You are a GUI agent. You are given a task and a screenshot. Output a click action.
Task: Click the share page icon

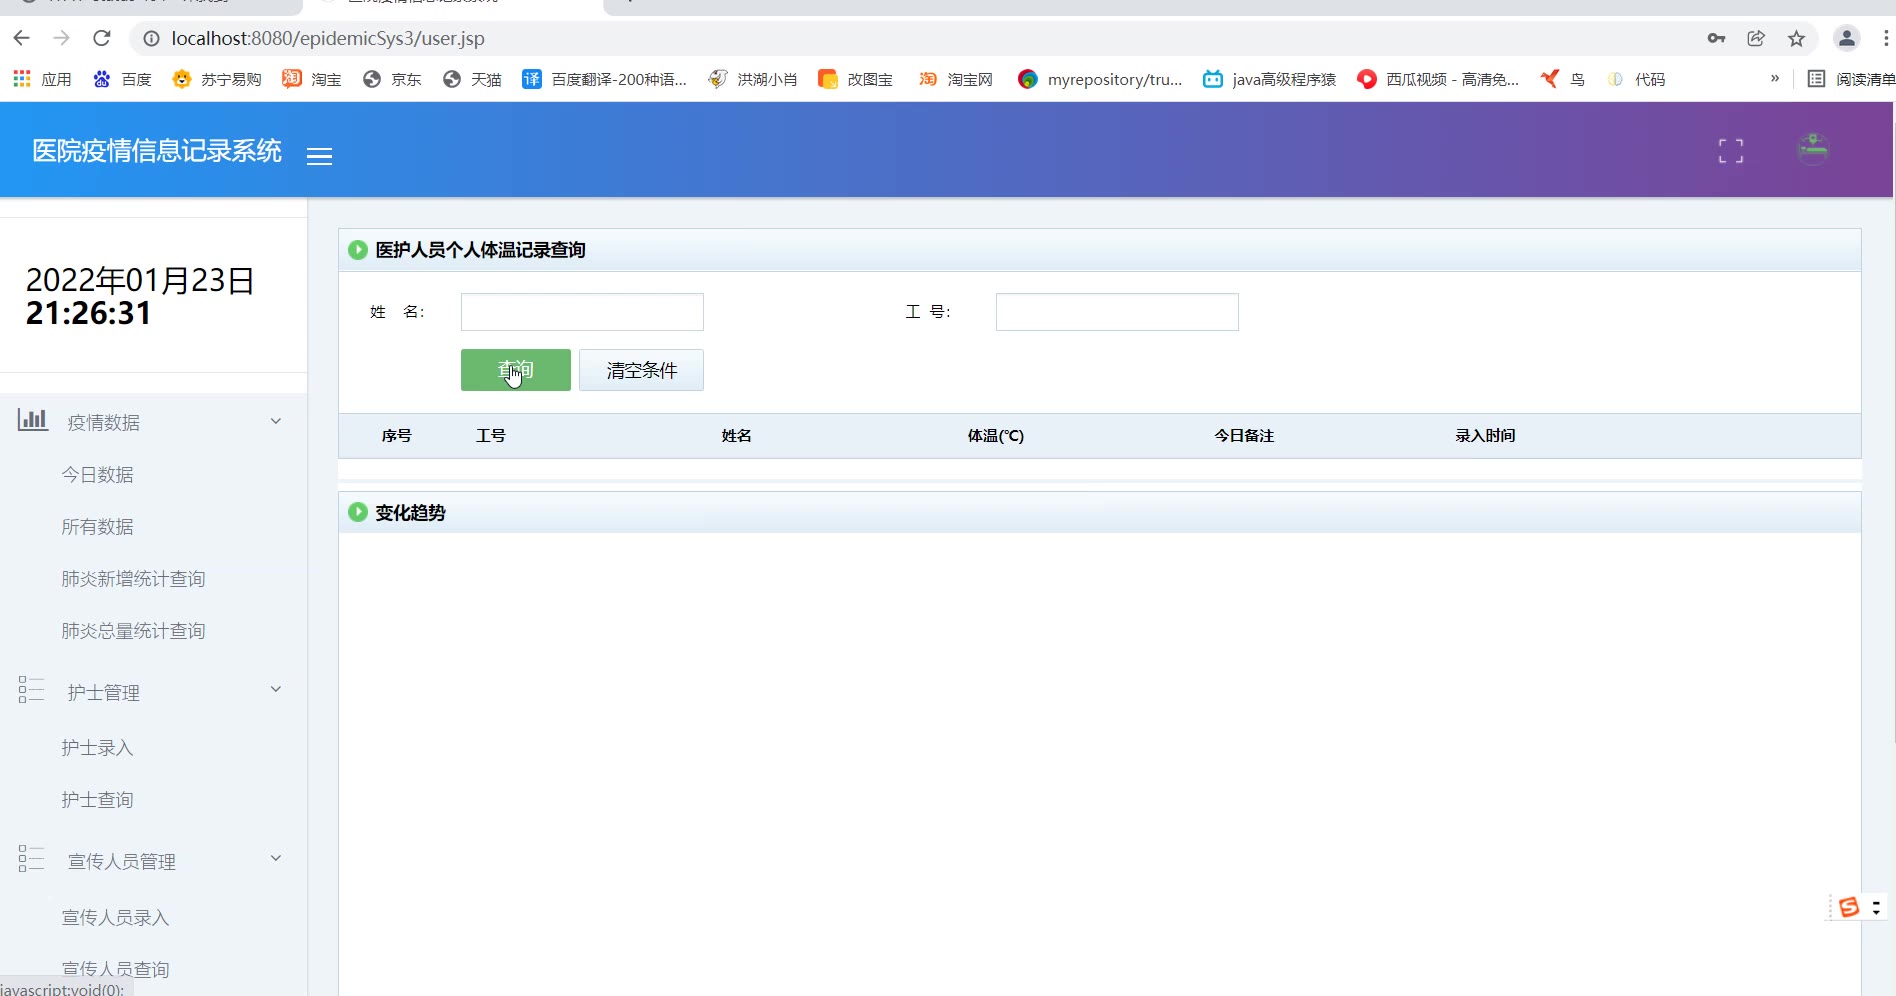click(x=1756, y=38)
